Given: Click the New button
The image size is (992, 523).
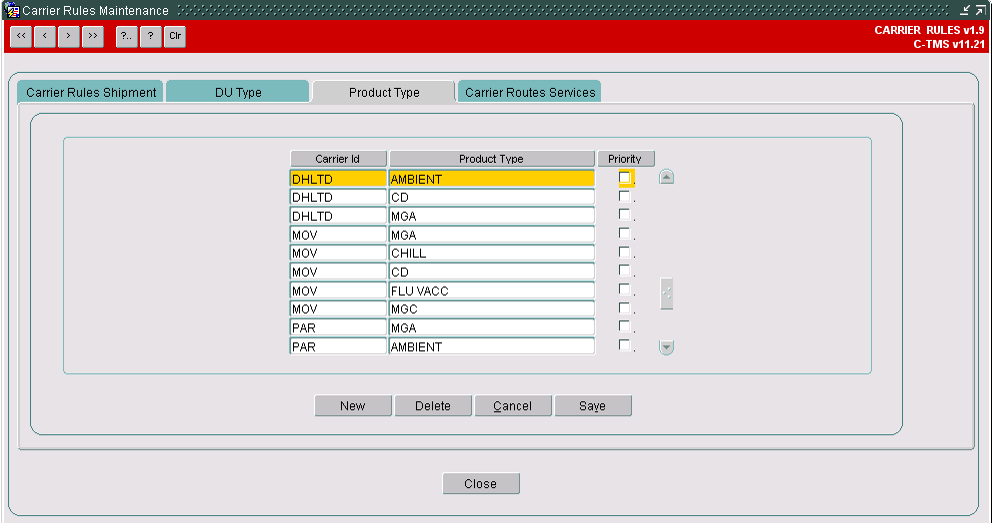Looking at the screenshot, I should pyautogui.click(x=353, y=406).
